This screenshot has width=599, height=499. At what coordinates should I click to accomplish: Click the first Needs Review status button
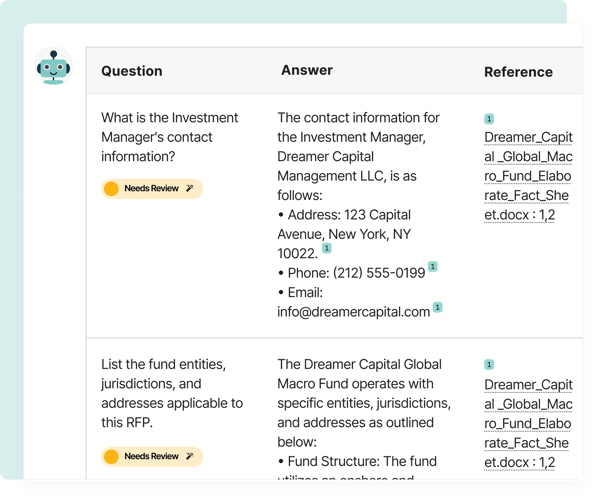[x=152, y=188]
